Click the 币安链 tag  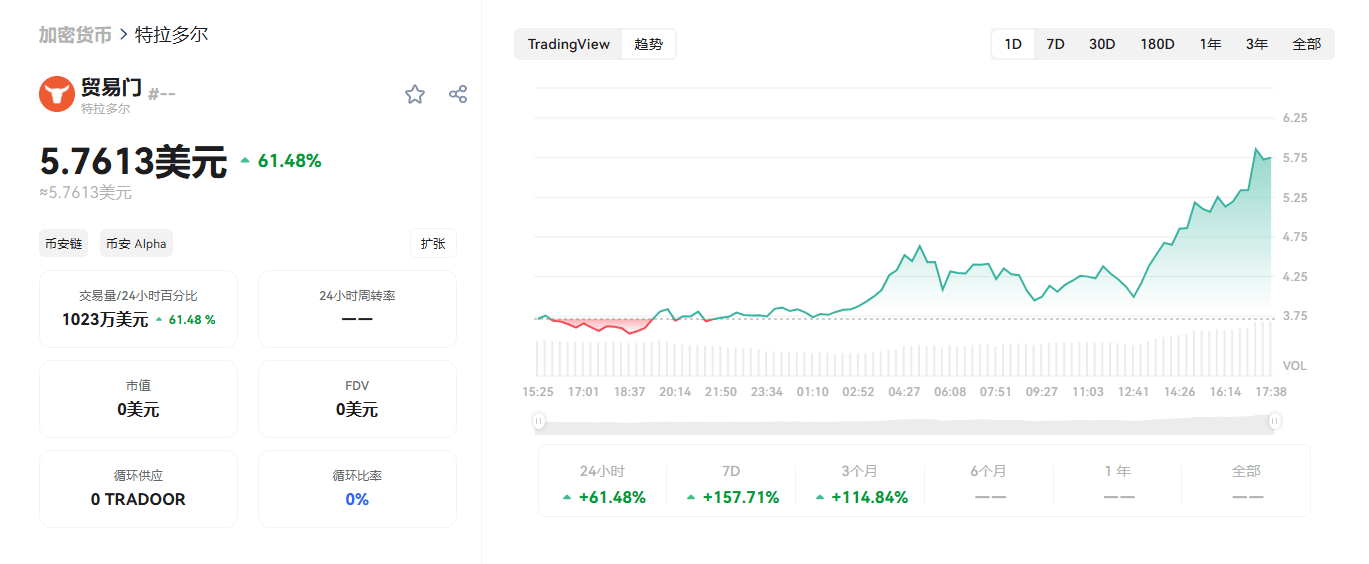(x=64, y=243)
